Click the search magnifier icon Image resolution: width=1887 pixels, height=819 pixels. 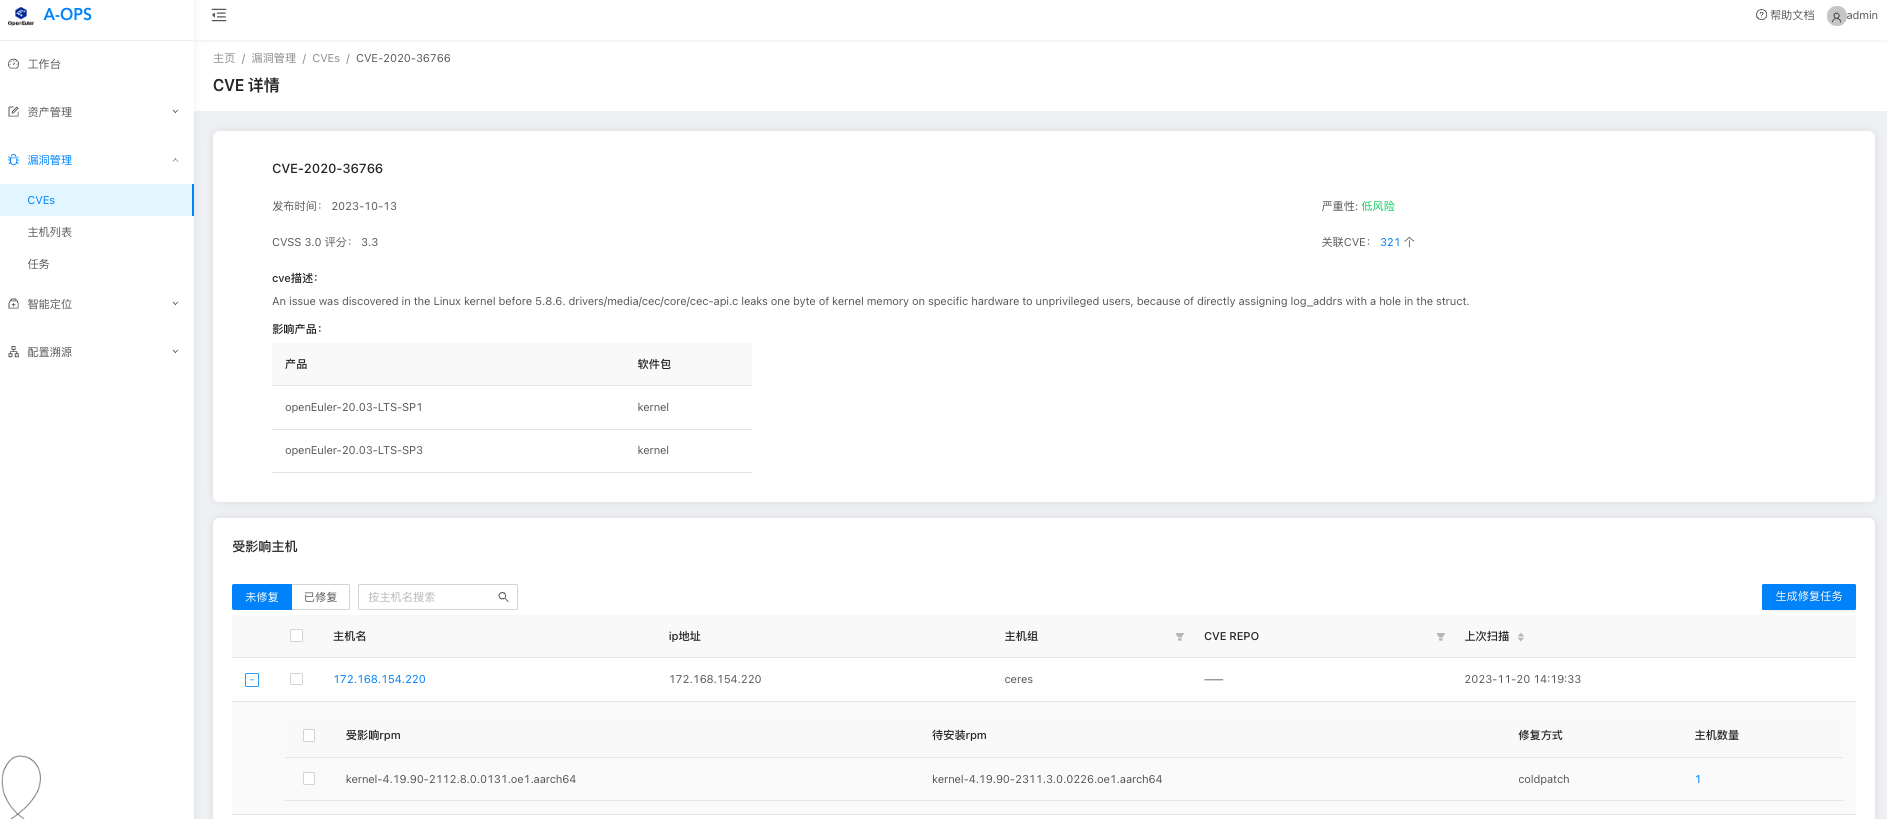click(x=503, y=597)
